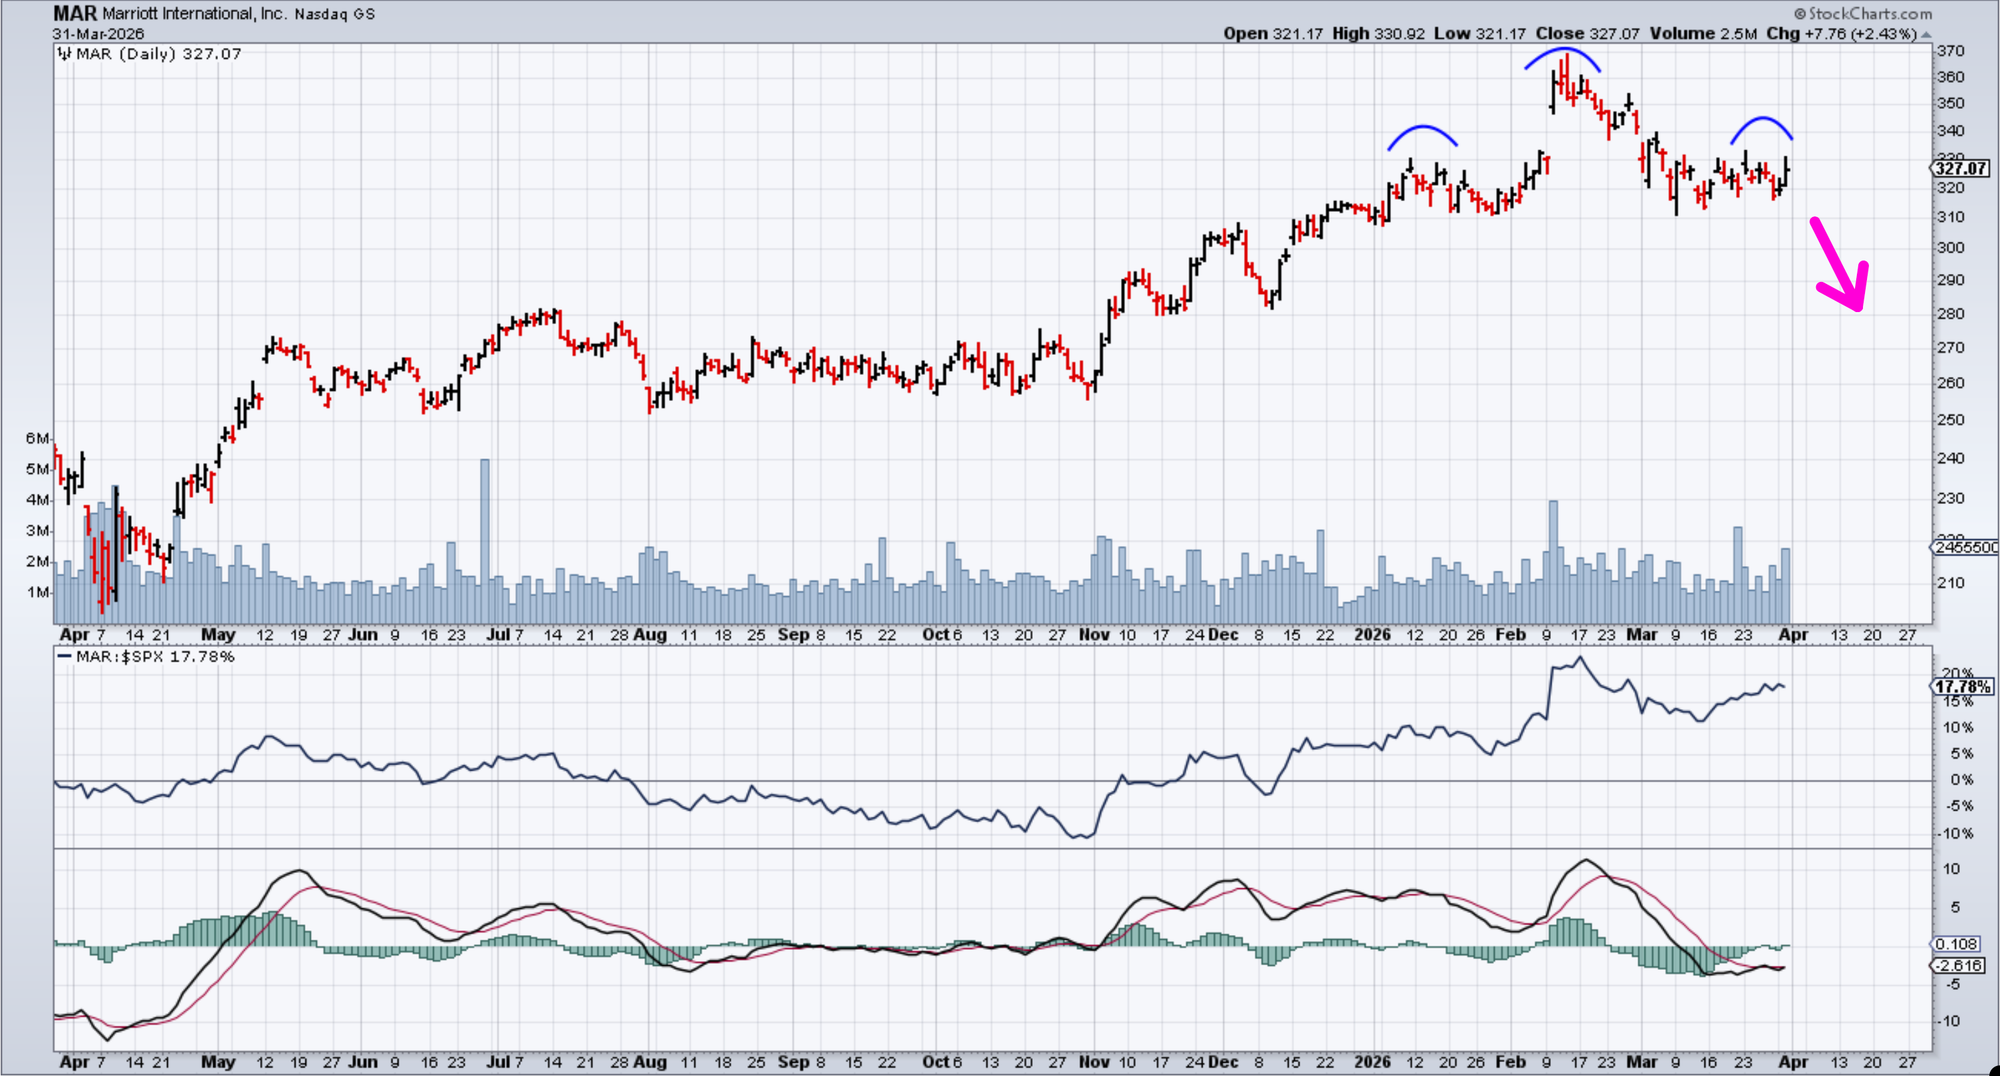Click the dark line marker beside MAR:$SPX legend

tap(65, 657)
